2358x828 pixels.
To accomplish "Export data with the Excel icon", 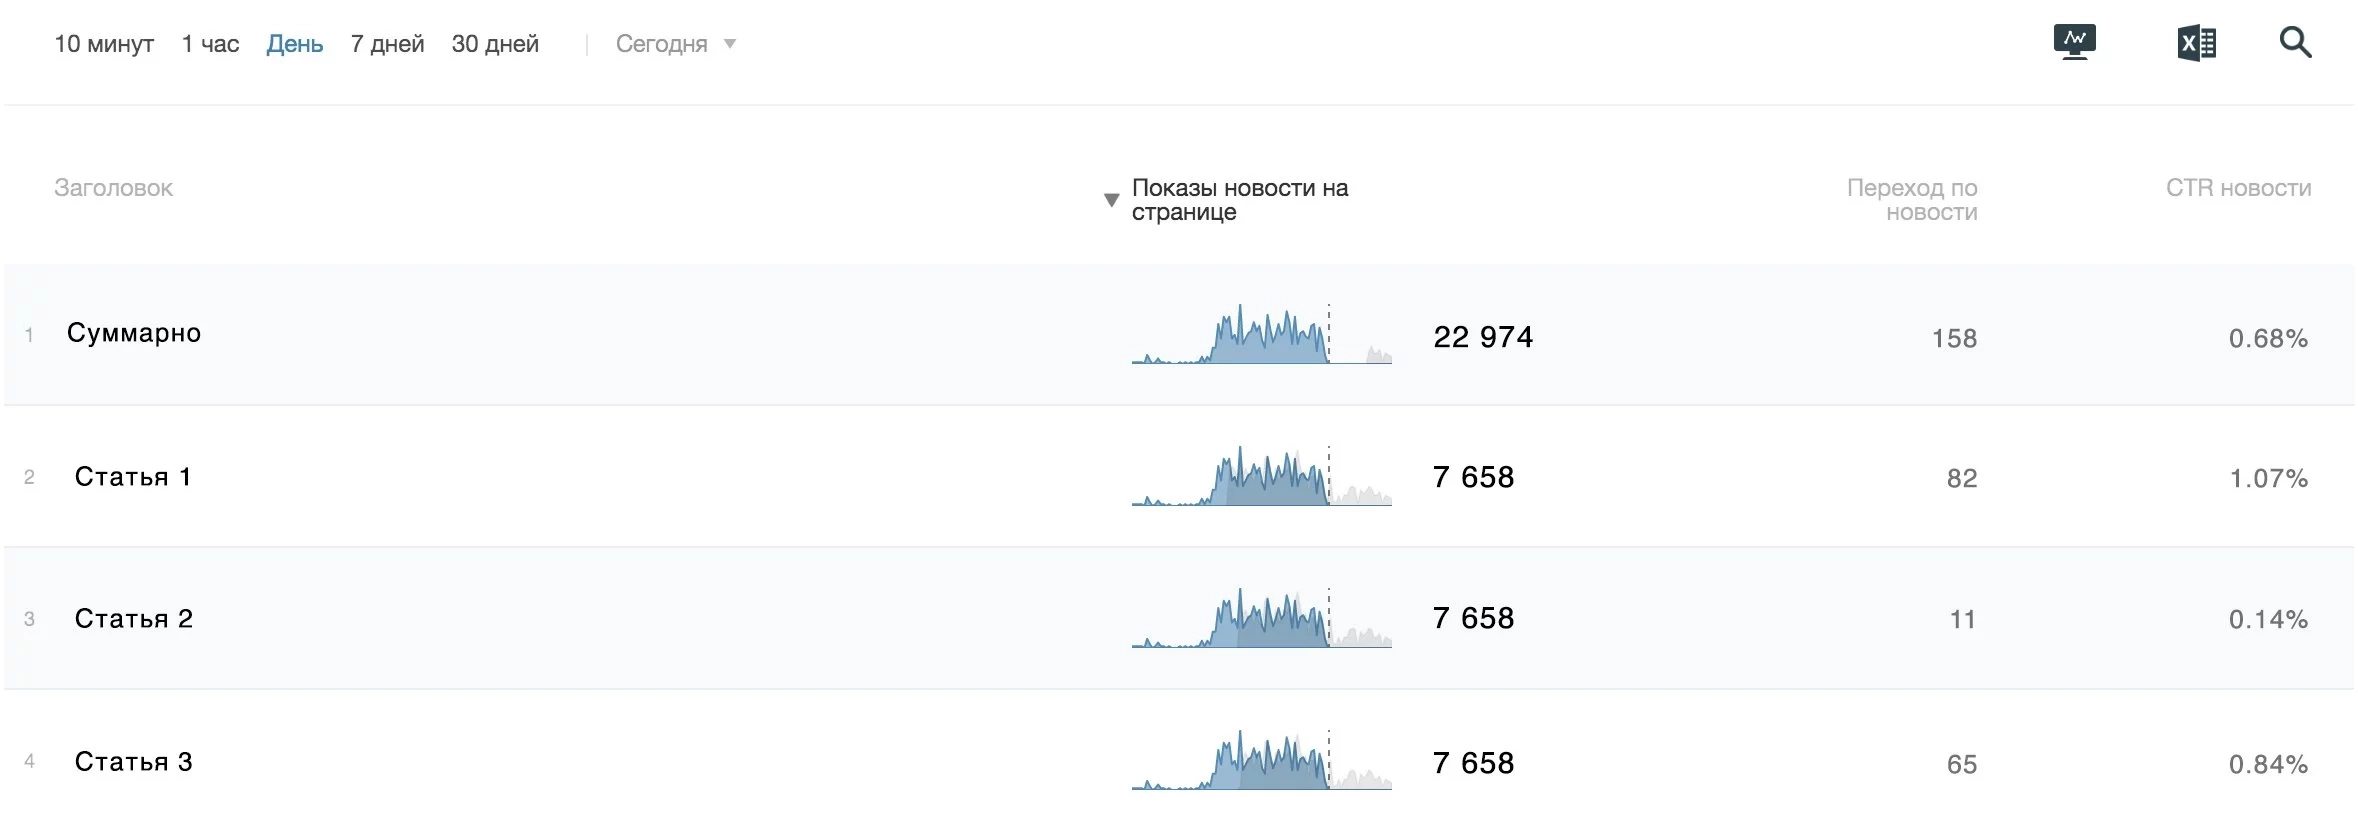I will (2196, 43).
